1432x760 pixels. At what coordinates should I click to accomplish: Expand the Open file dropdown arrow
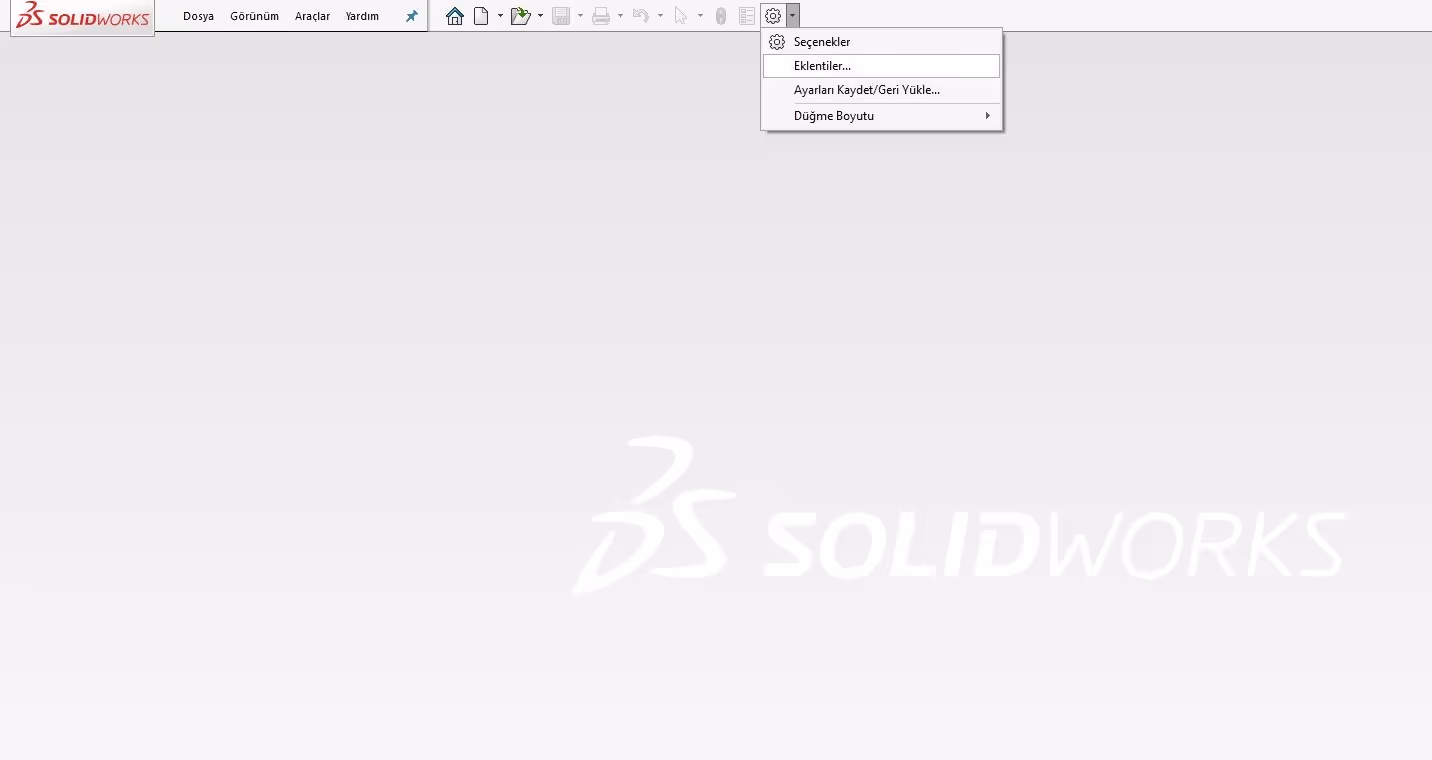tap(540, 16)
